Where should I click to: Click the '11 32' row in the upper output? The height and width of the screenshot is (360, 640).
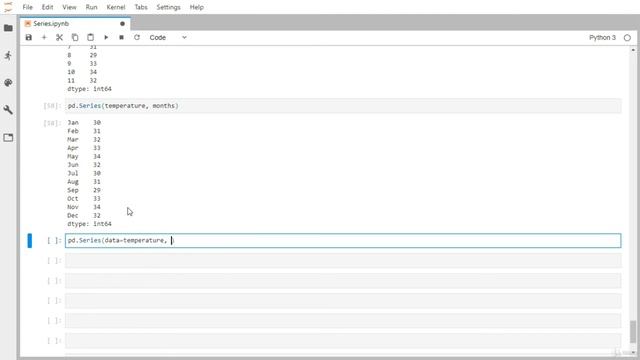pyautogui.click(x=82, y=80)
